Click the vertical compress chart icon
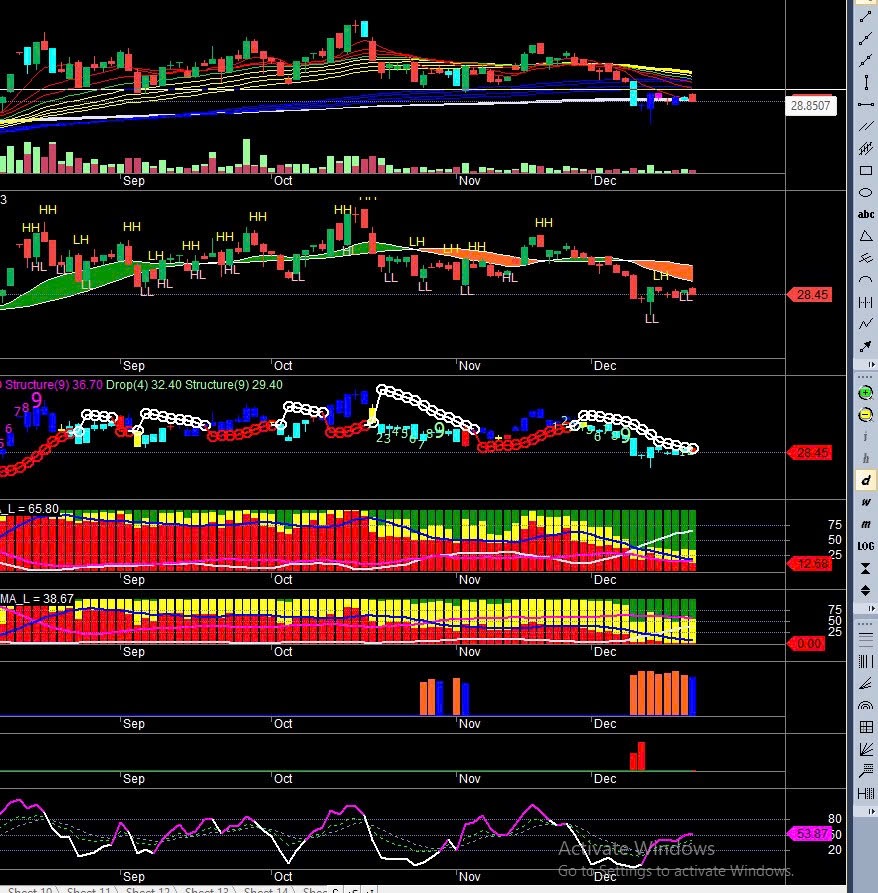 (x=865, y=568)
